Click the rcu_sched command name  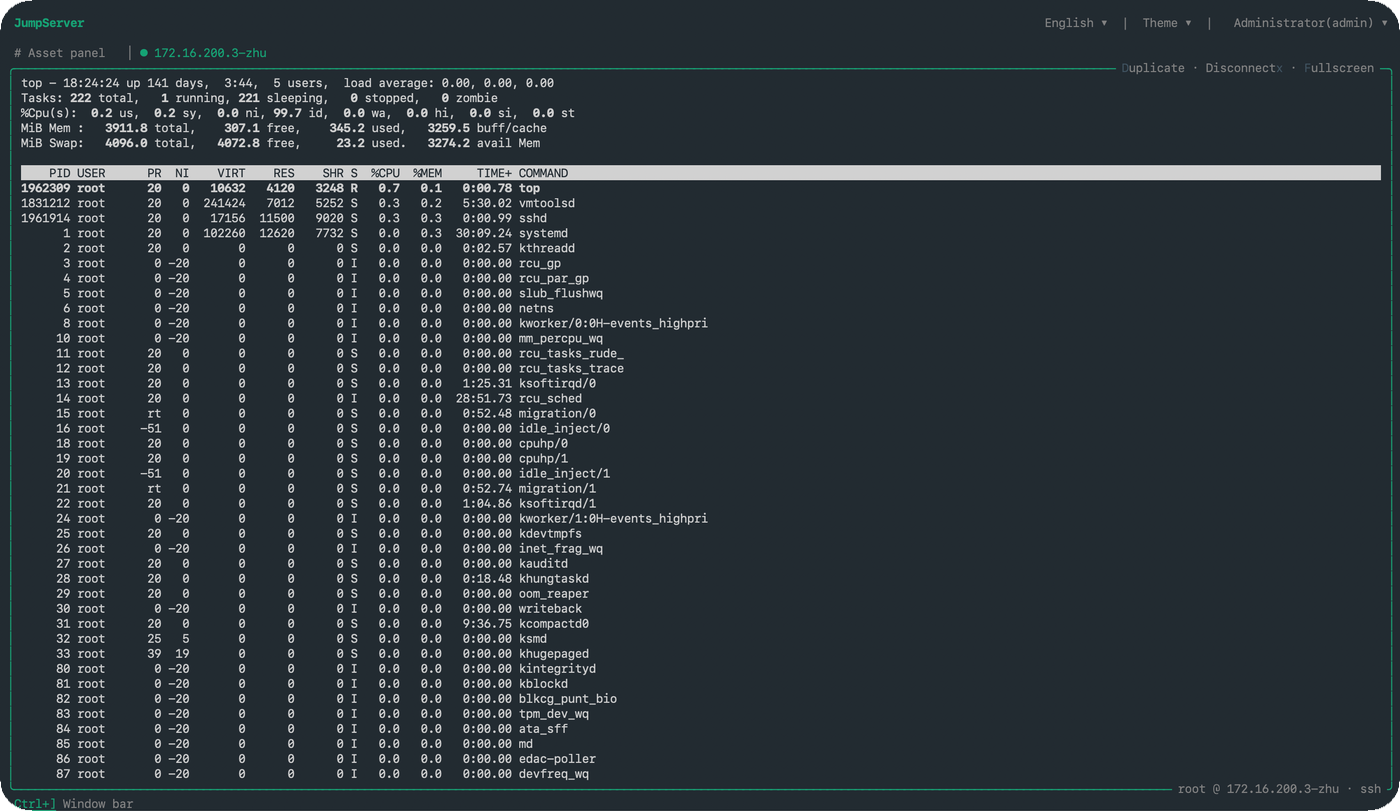point(550,398)
